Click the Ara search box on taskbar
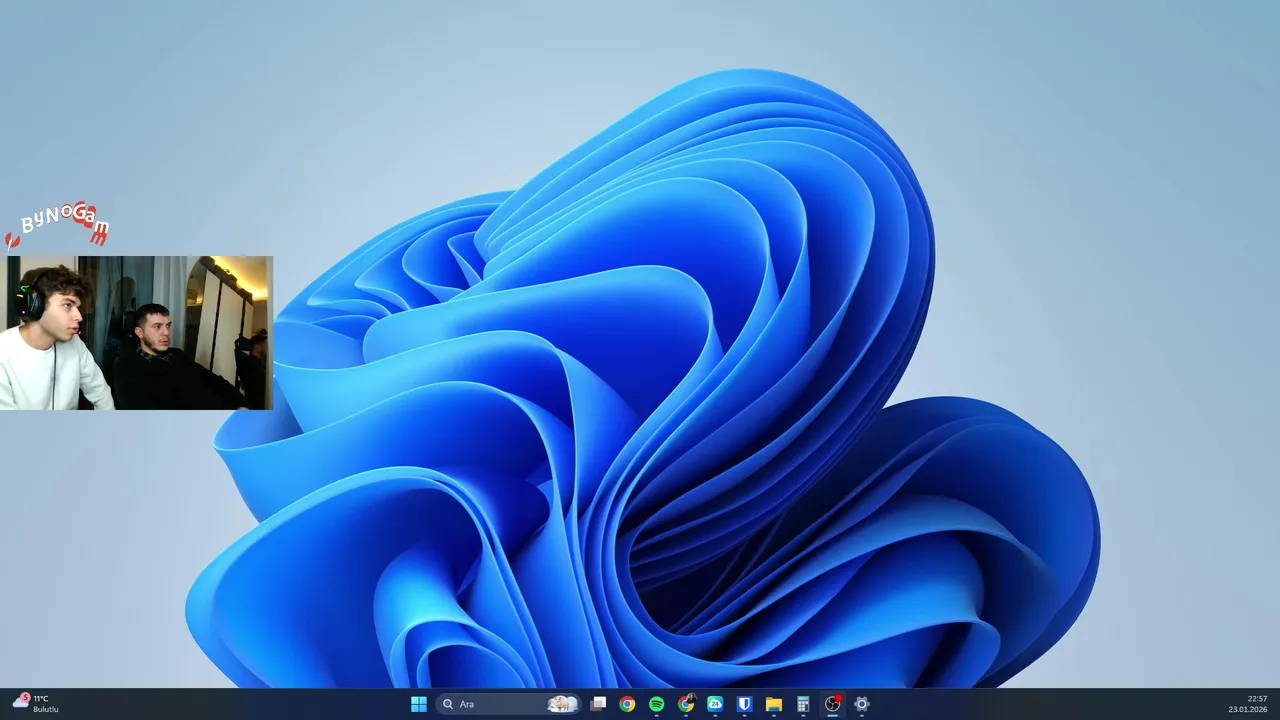 tap(510, 704)
